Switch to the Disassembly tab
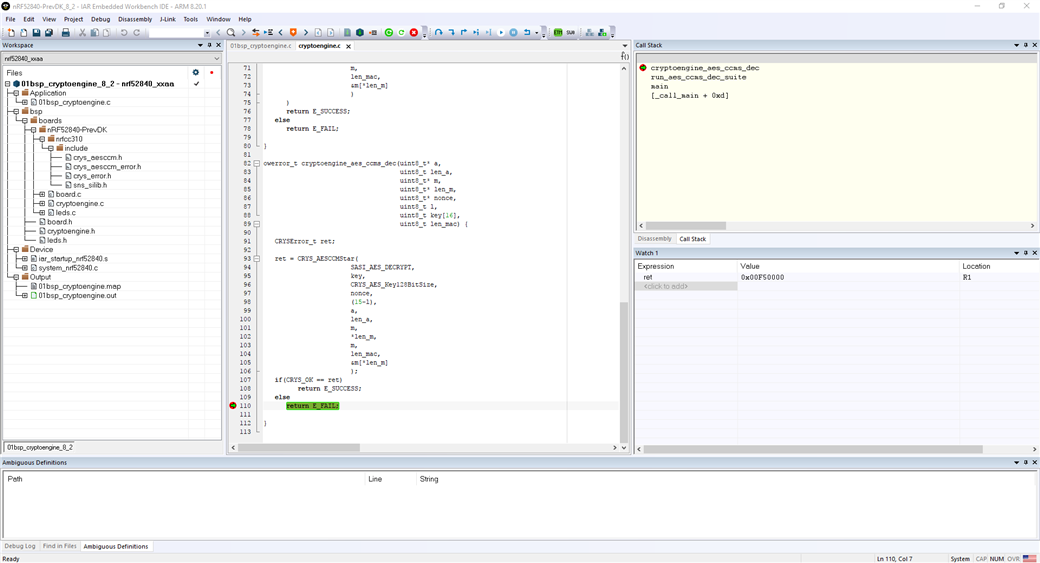The height and width of the screenshot is (563, 1040). [655, 239]
